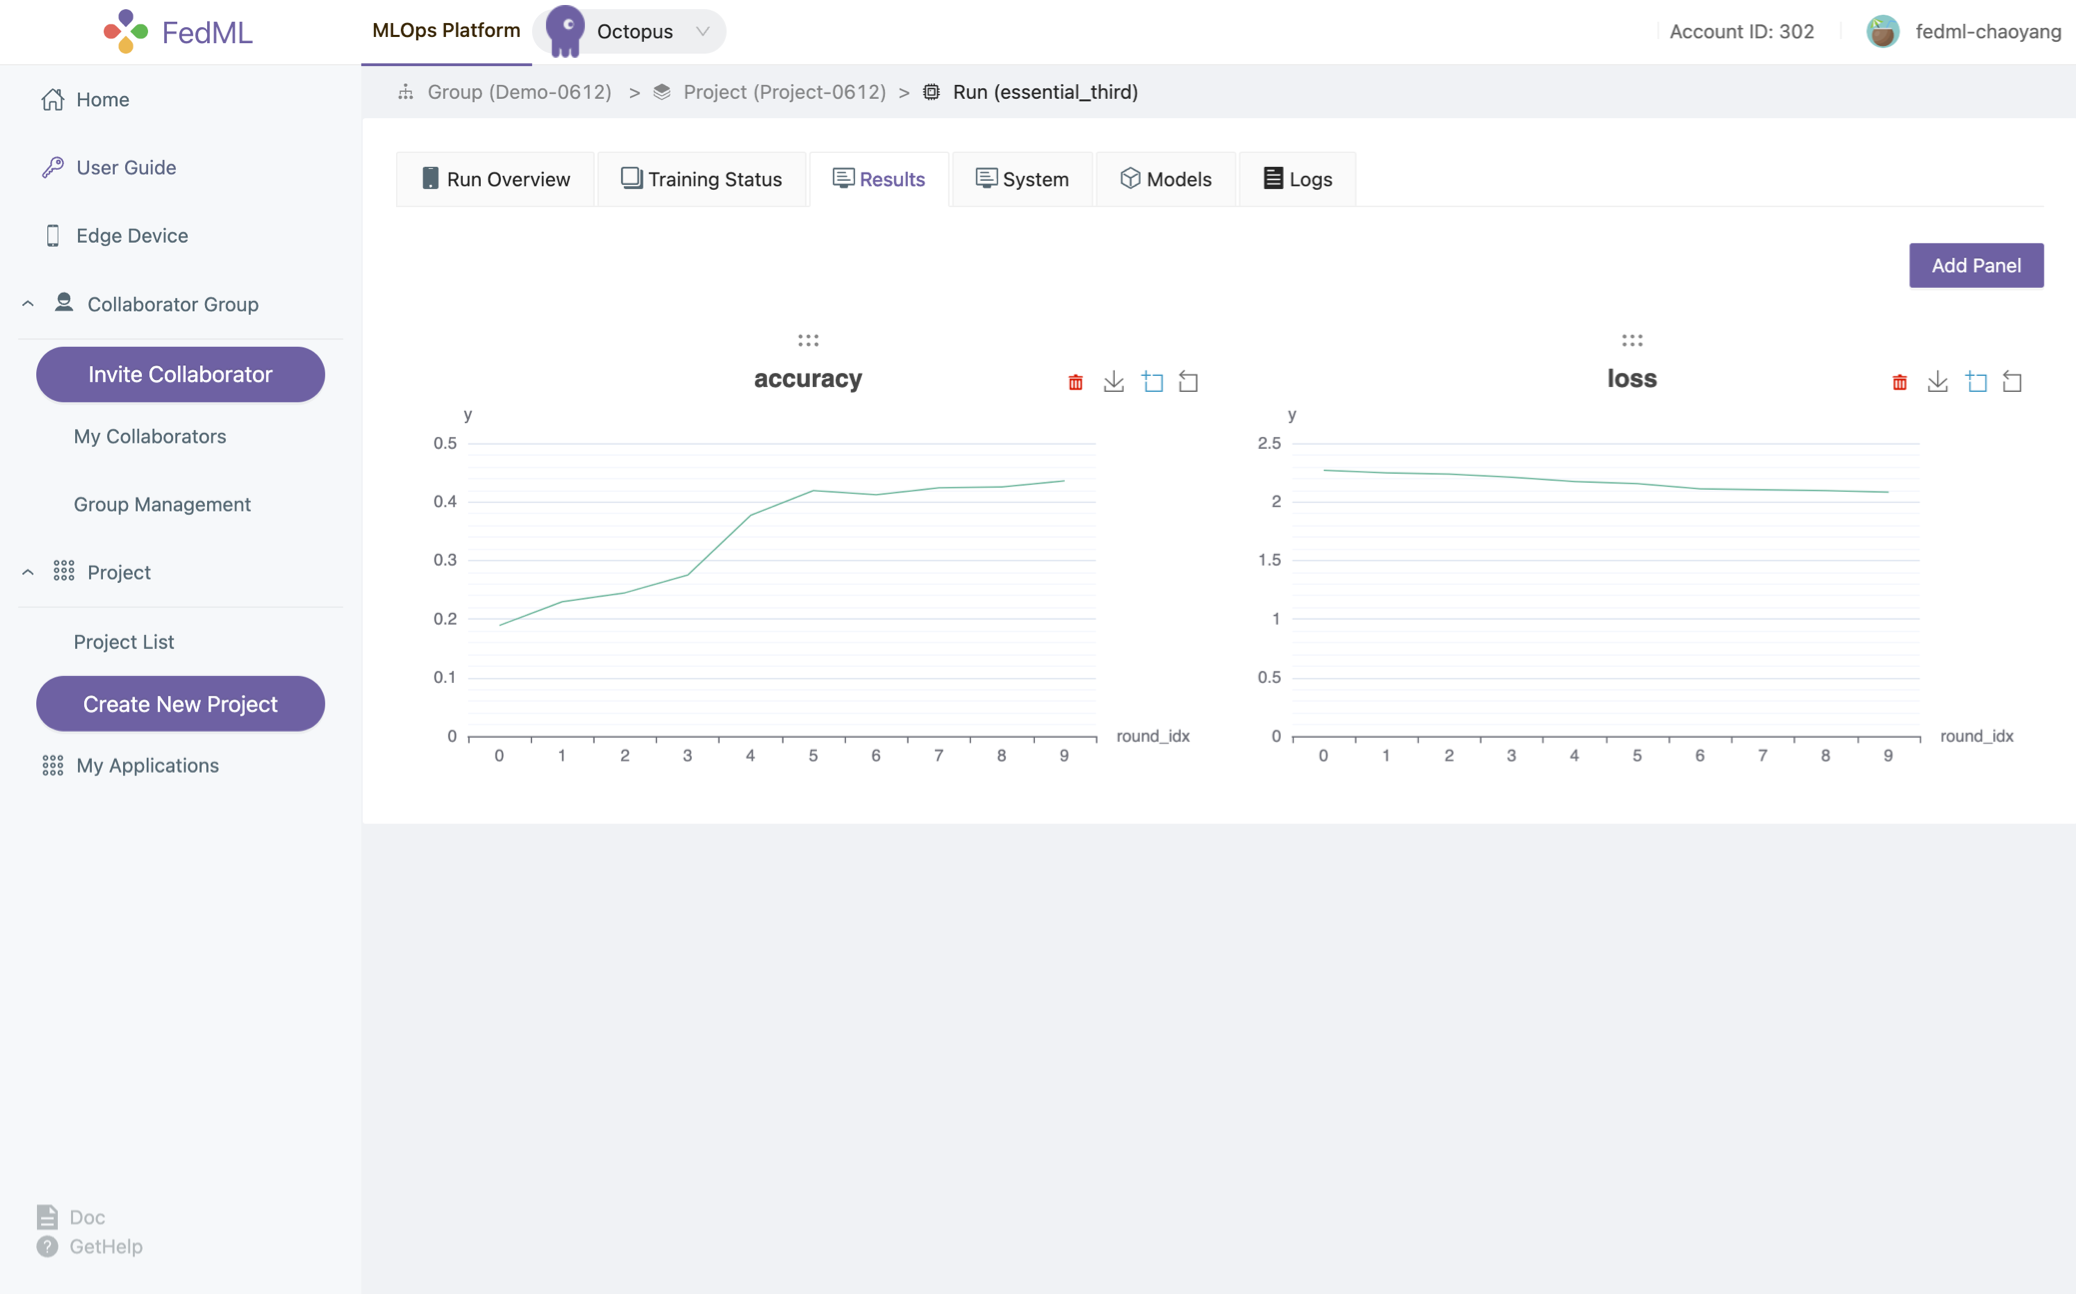Viewport: 2076px width, 1294px height.
Task: Enable zoom selection on accuracy chart
Action: (x=1152, y=382)
